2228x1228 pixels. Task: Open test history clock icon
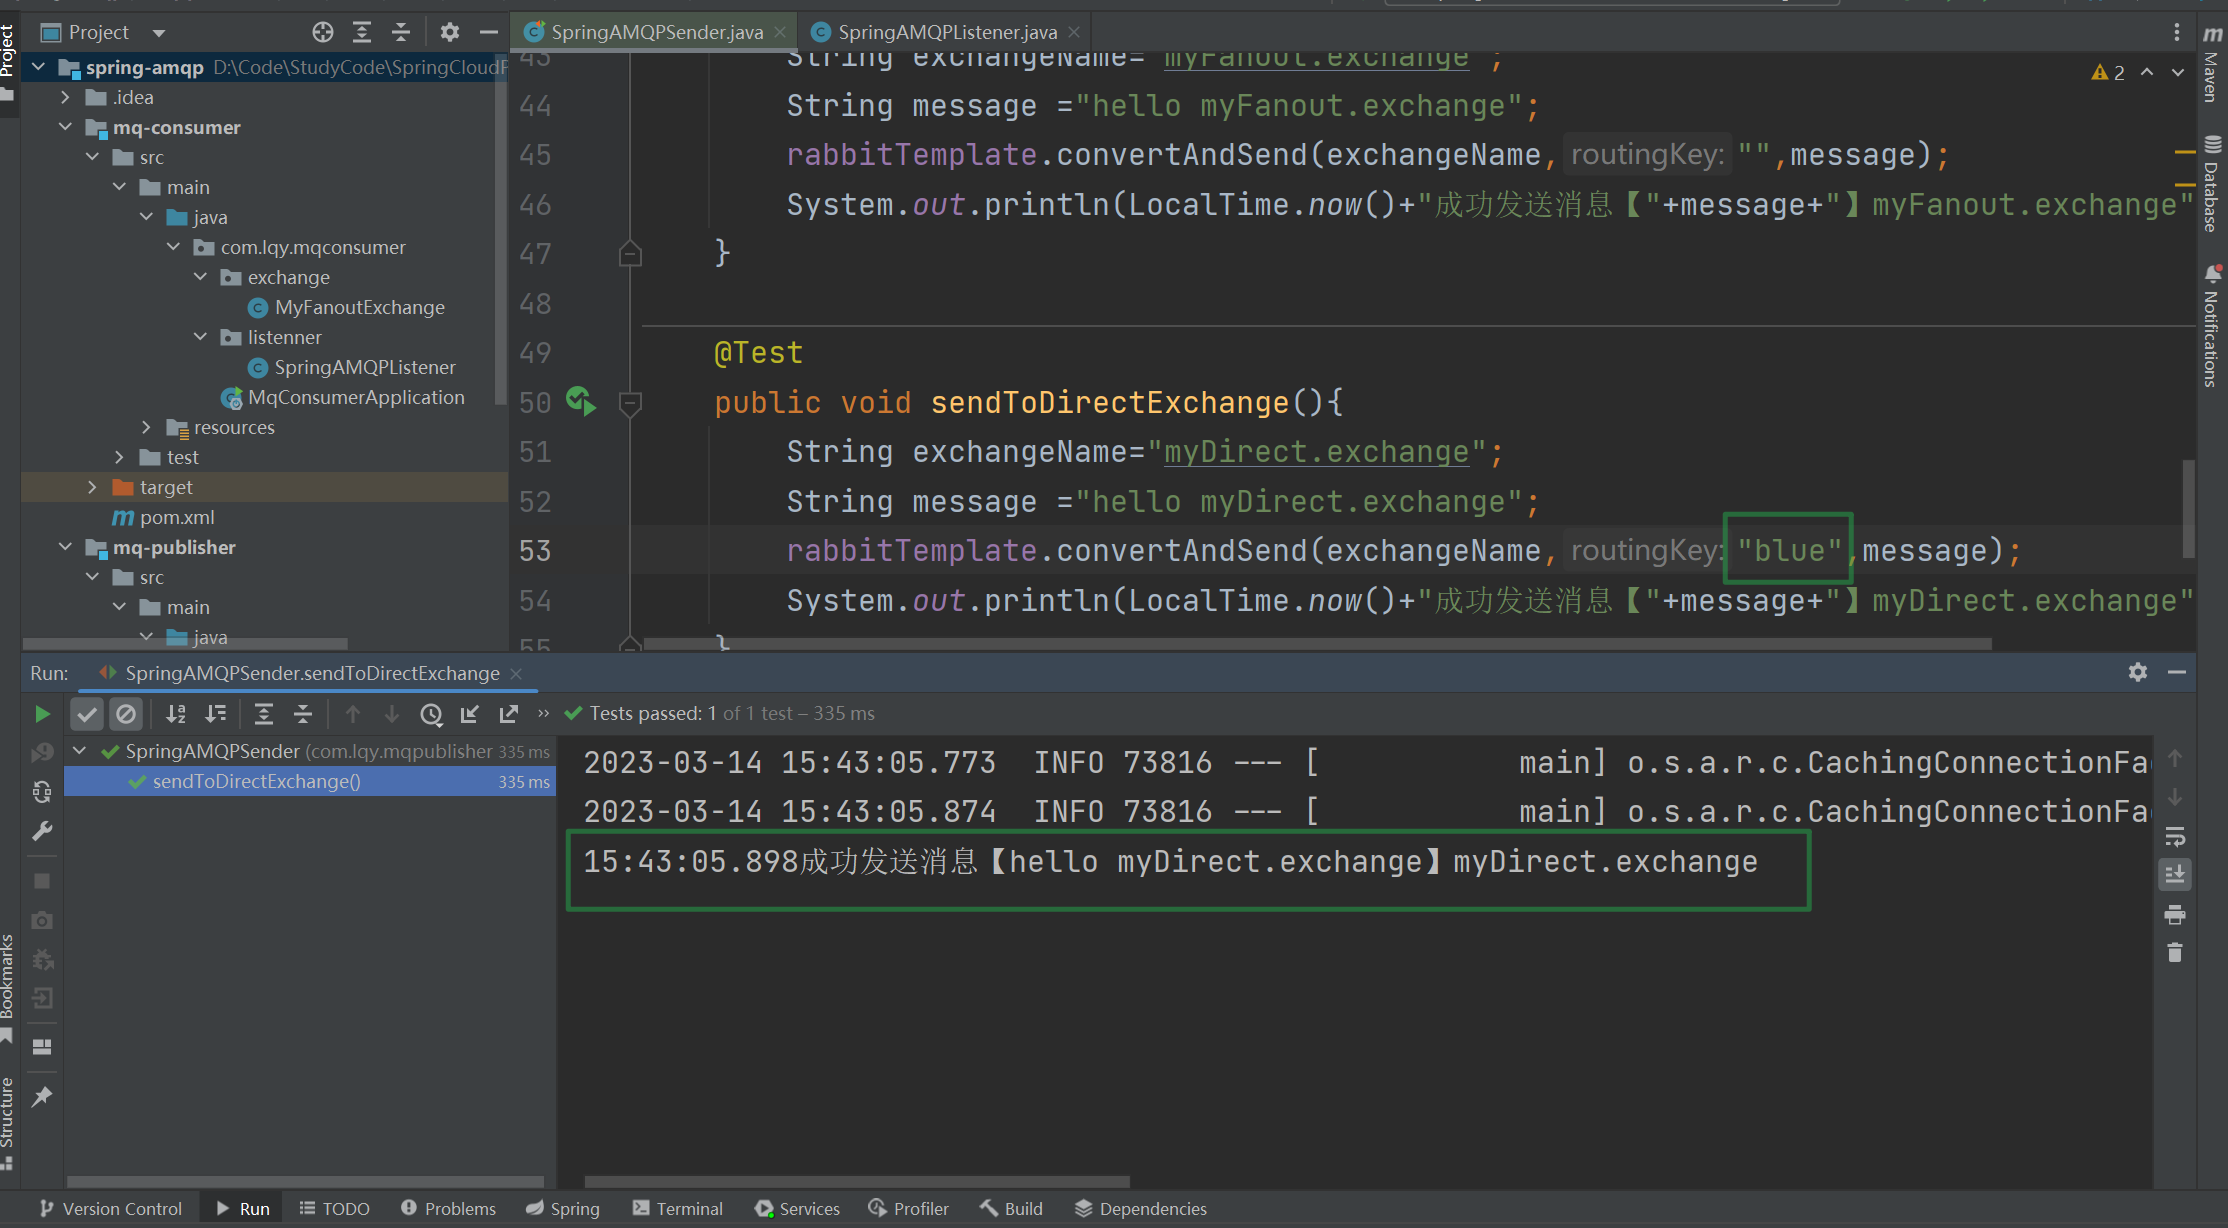point(431,714)
